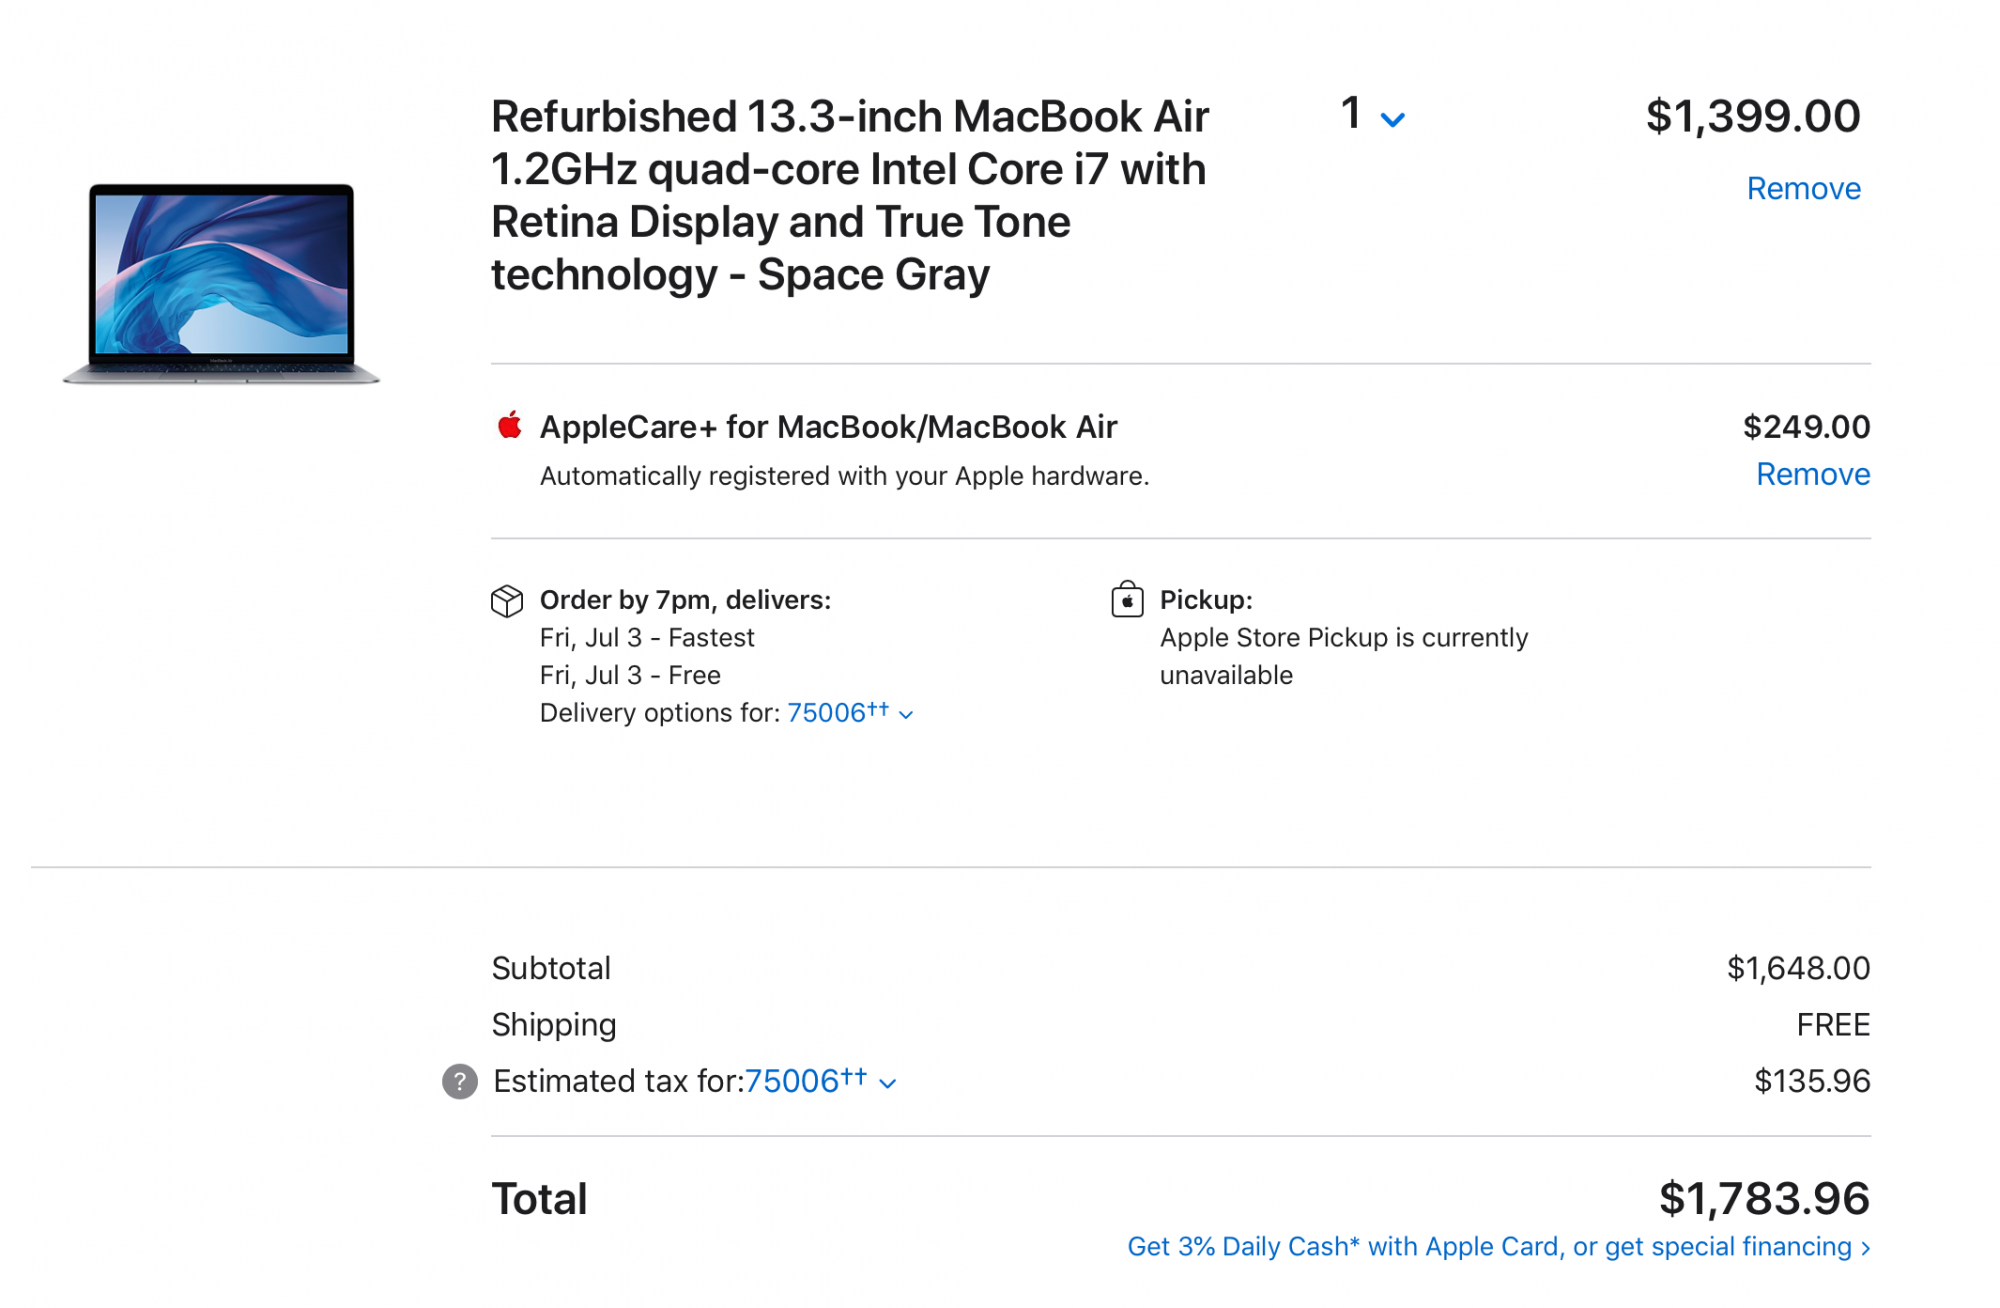This screenshot has width=2000, height=1308.
Task: Click 'Fri, Jul 3 - Free' delivery line
Action: pos(630,676)
